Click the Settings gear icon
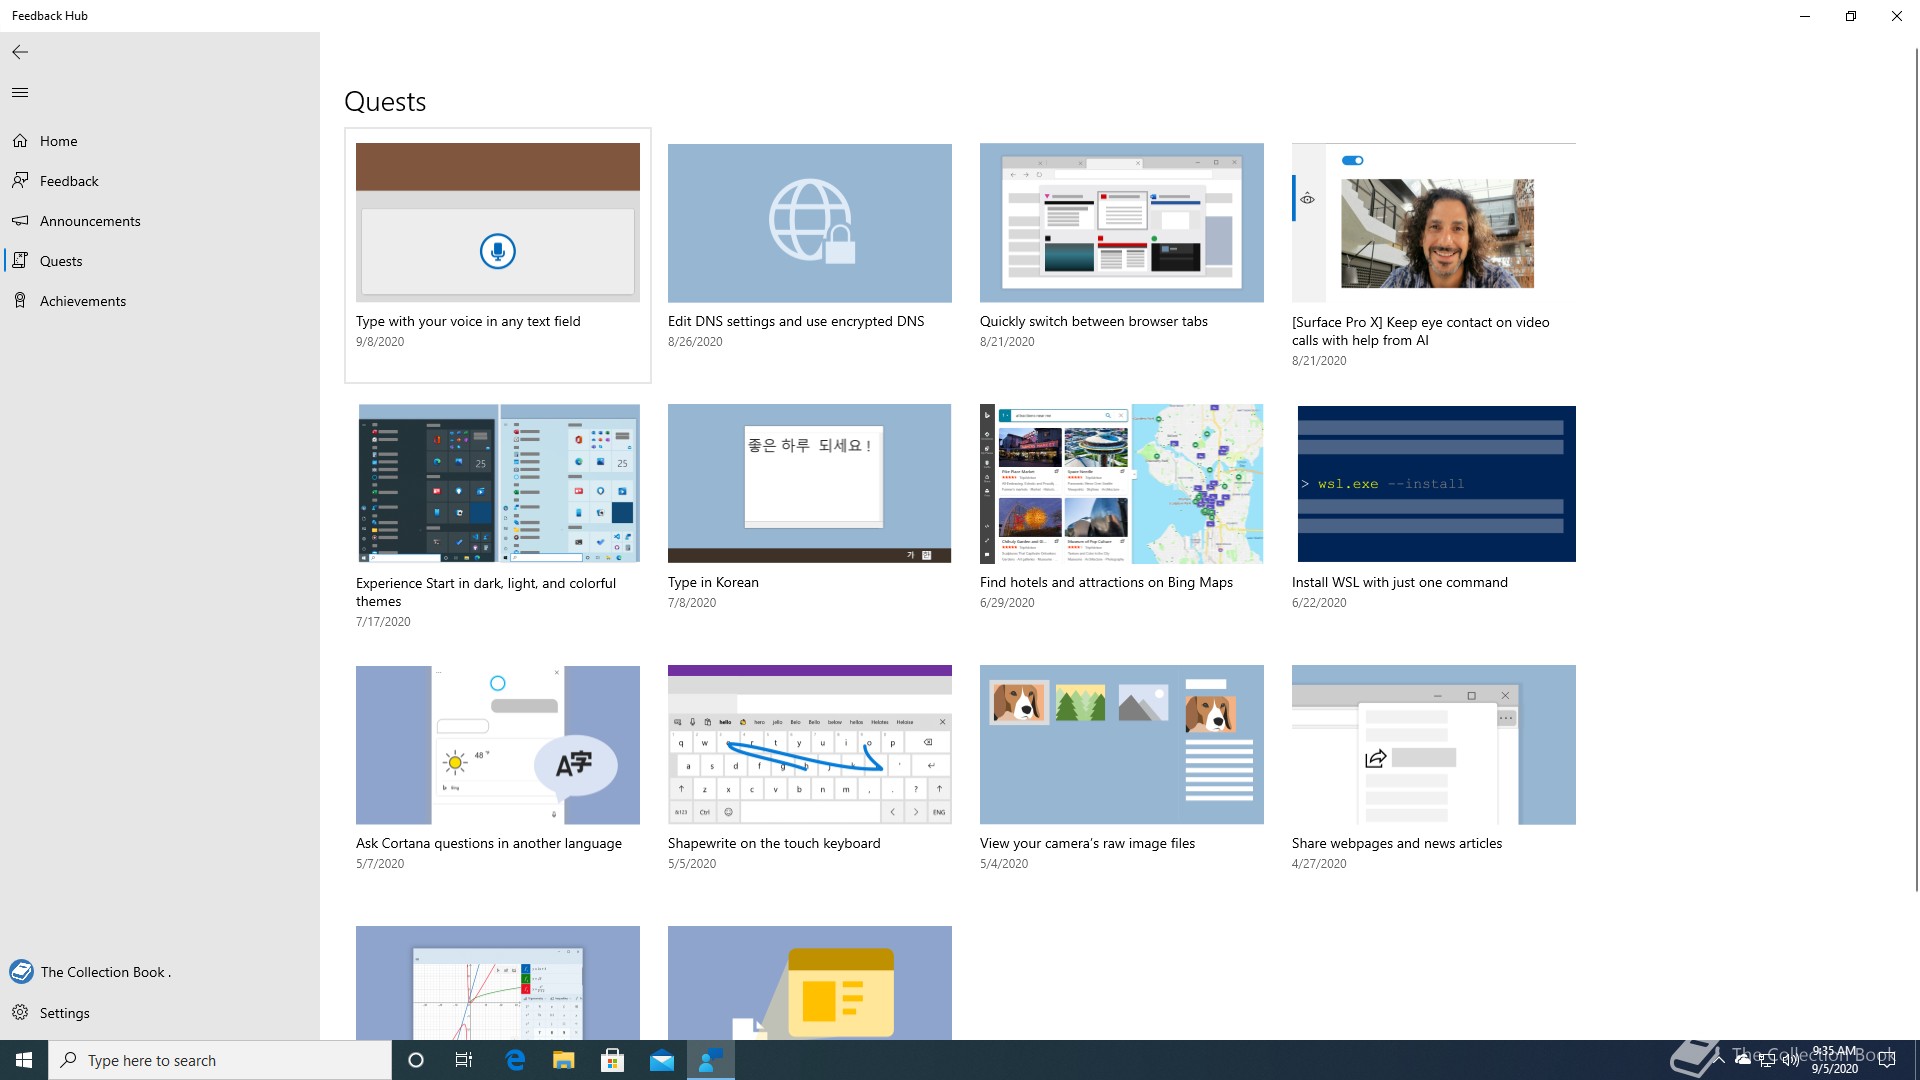1920x1080 pixels. click(x=20, y=1012)
